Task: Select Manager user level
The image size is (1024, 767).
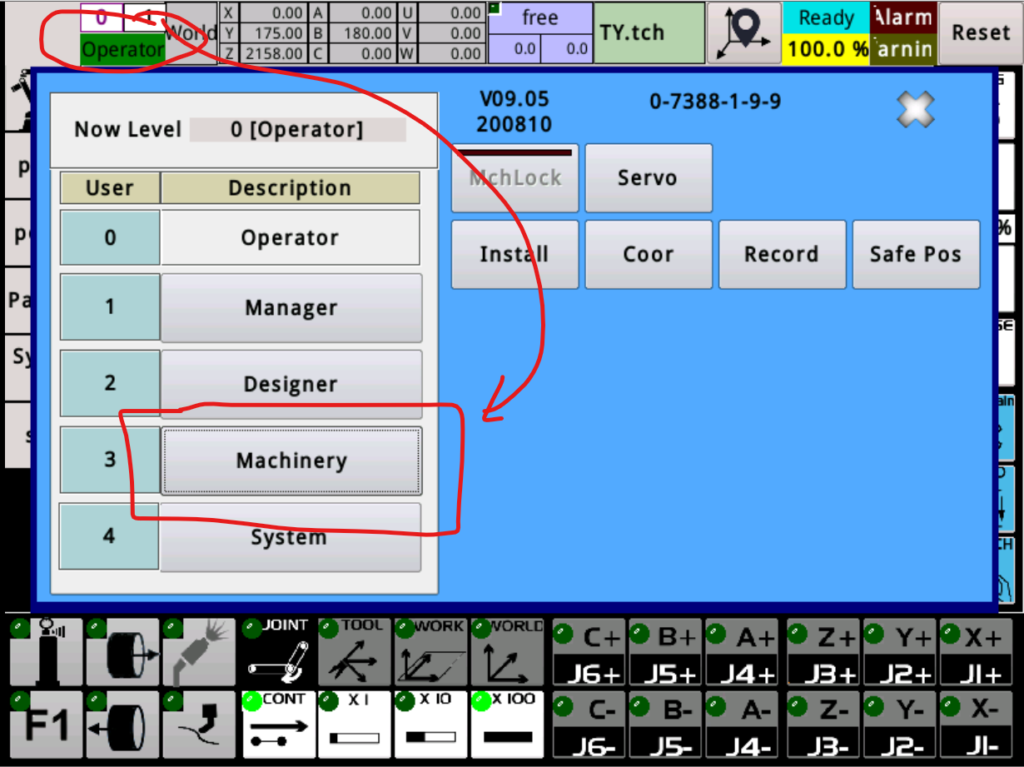Action: click(291, 308)
